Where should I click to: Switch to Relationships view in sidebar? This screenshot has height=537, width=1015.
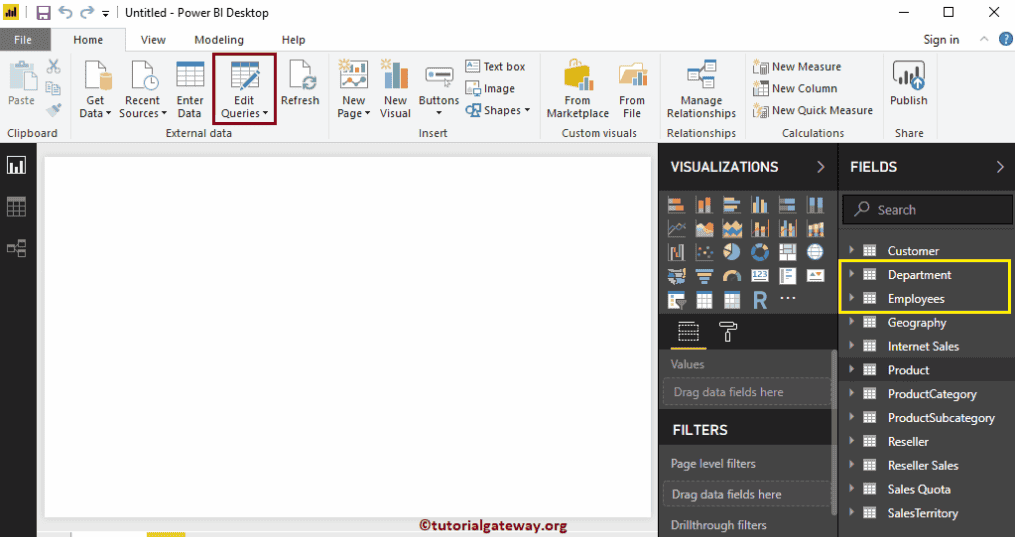point(16,248)
